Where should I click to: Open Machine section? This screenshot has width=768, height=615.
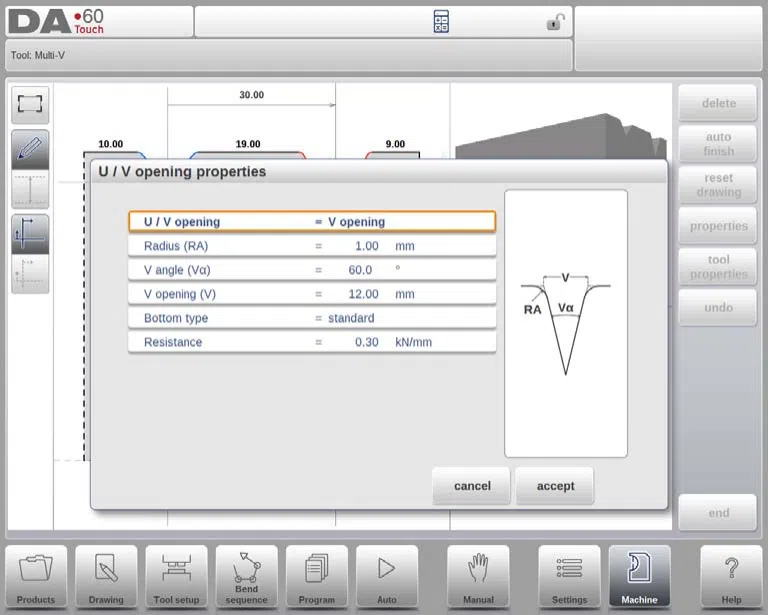(x=639, y=577)
